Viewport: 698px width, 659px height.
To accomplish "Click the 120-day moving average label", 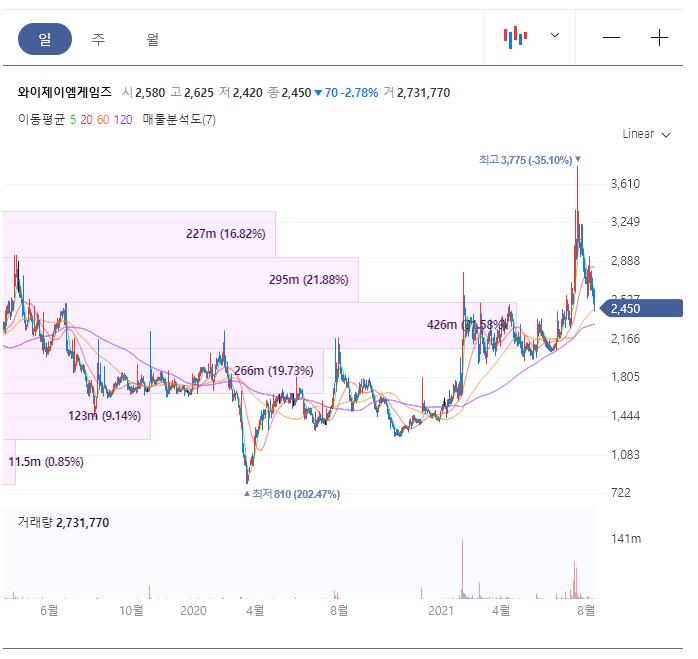I will 123,120.
